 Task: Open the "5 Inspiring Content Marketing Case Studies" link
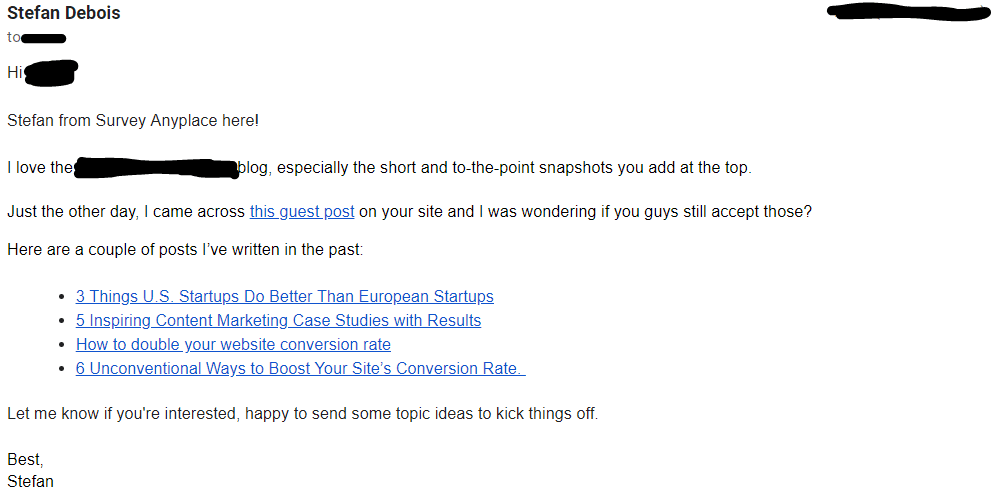coord(278,320)
